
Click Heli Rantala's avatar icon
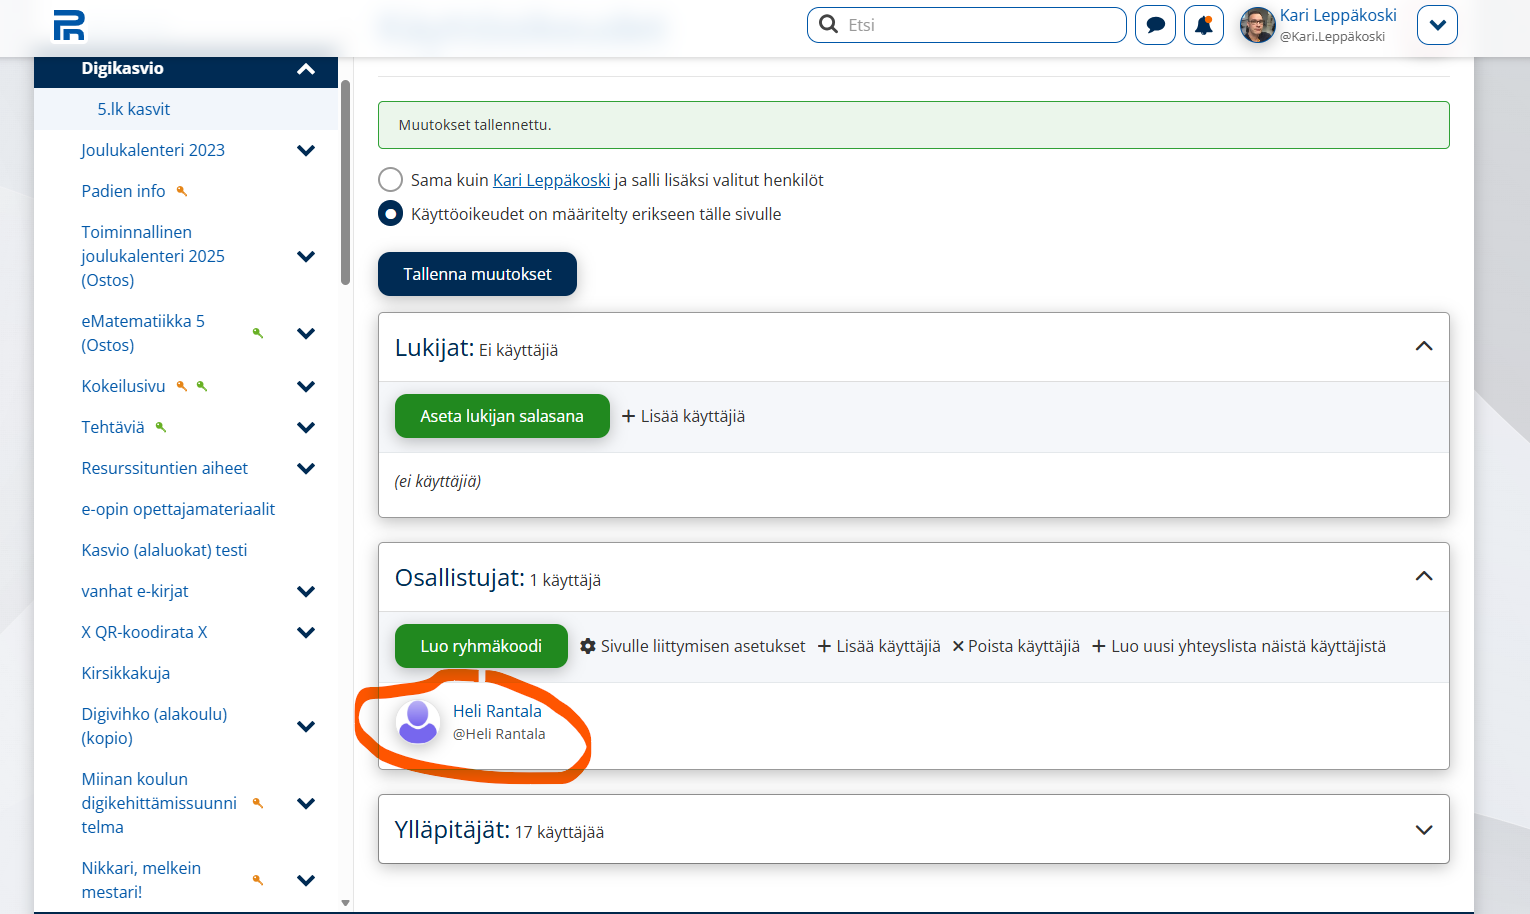coord(418,722)
